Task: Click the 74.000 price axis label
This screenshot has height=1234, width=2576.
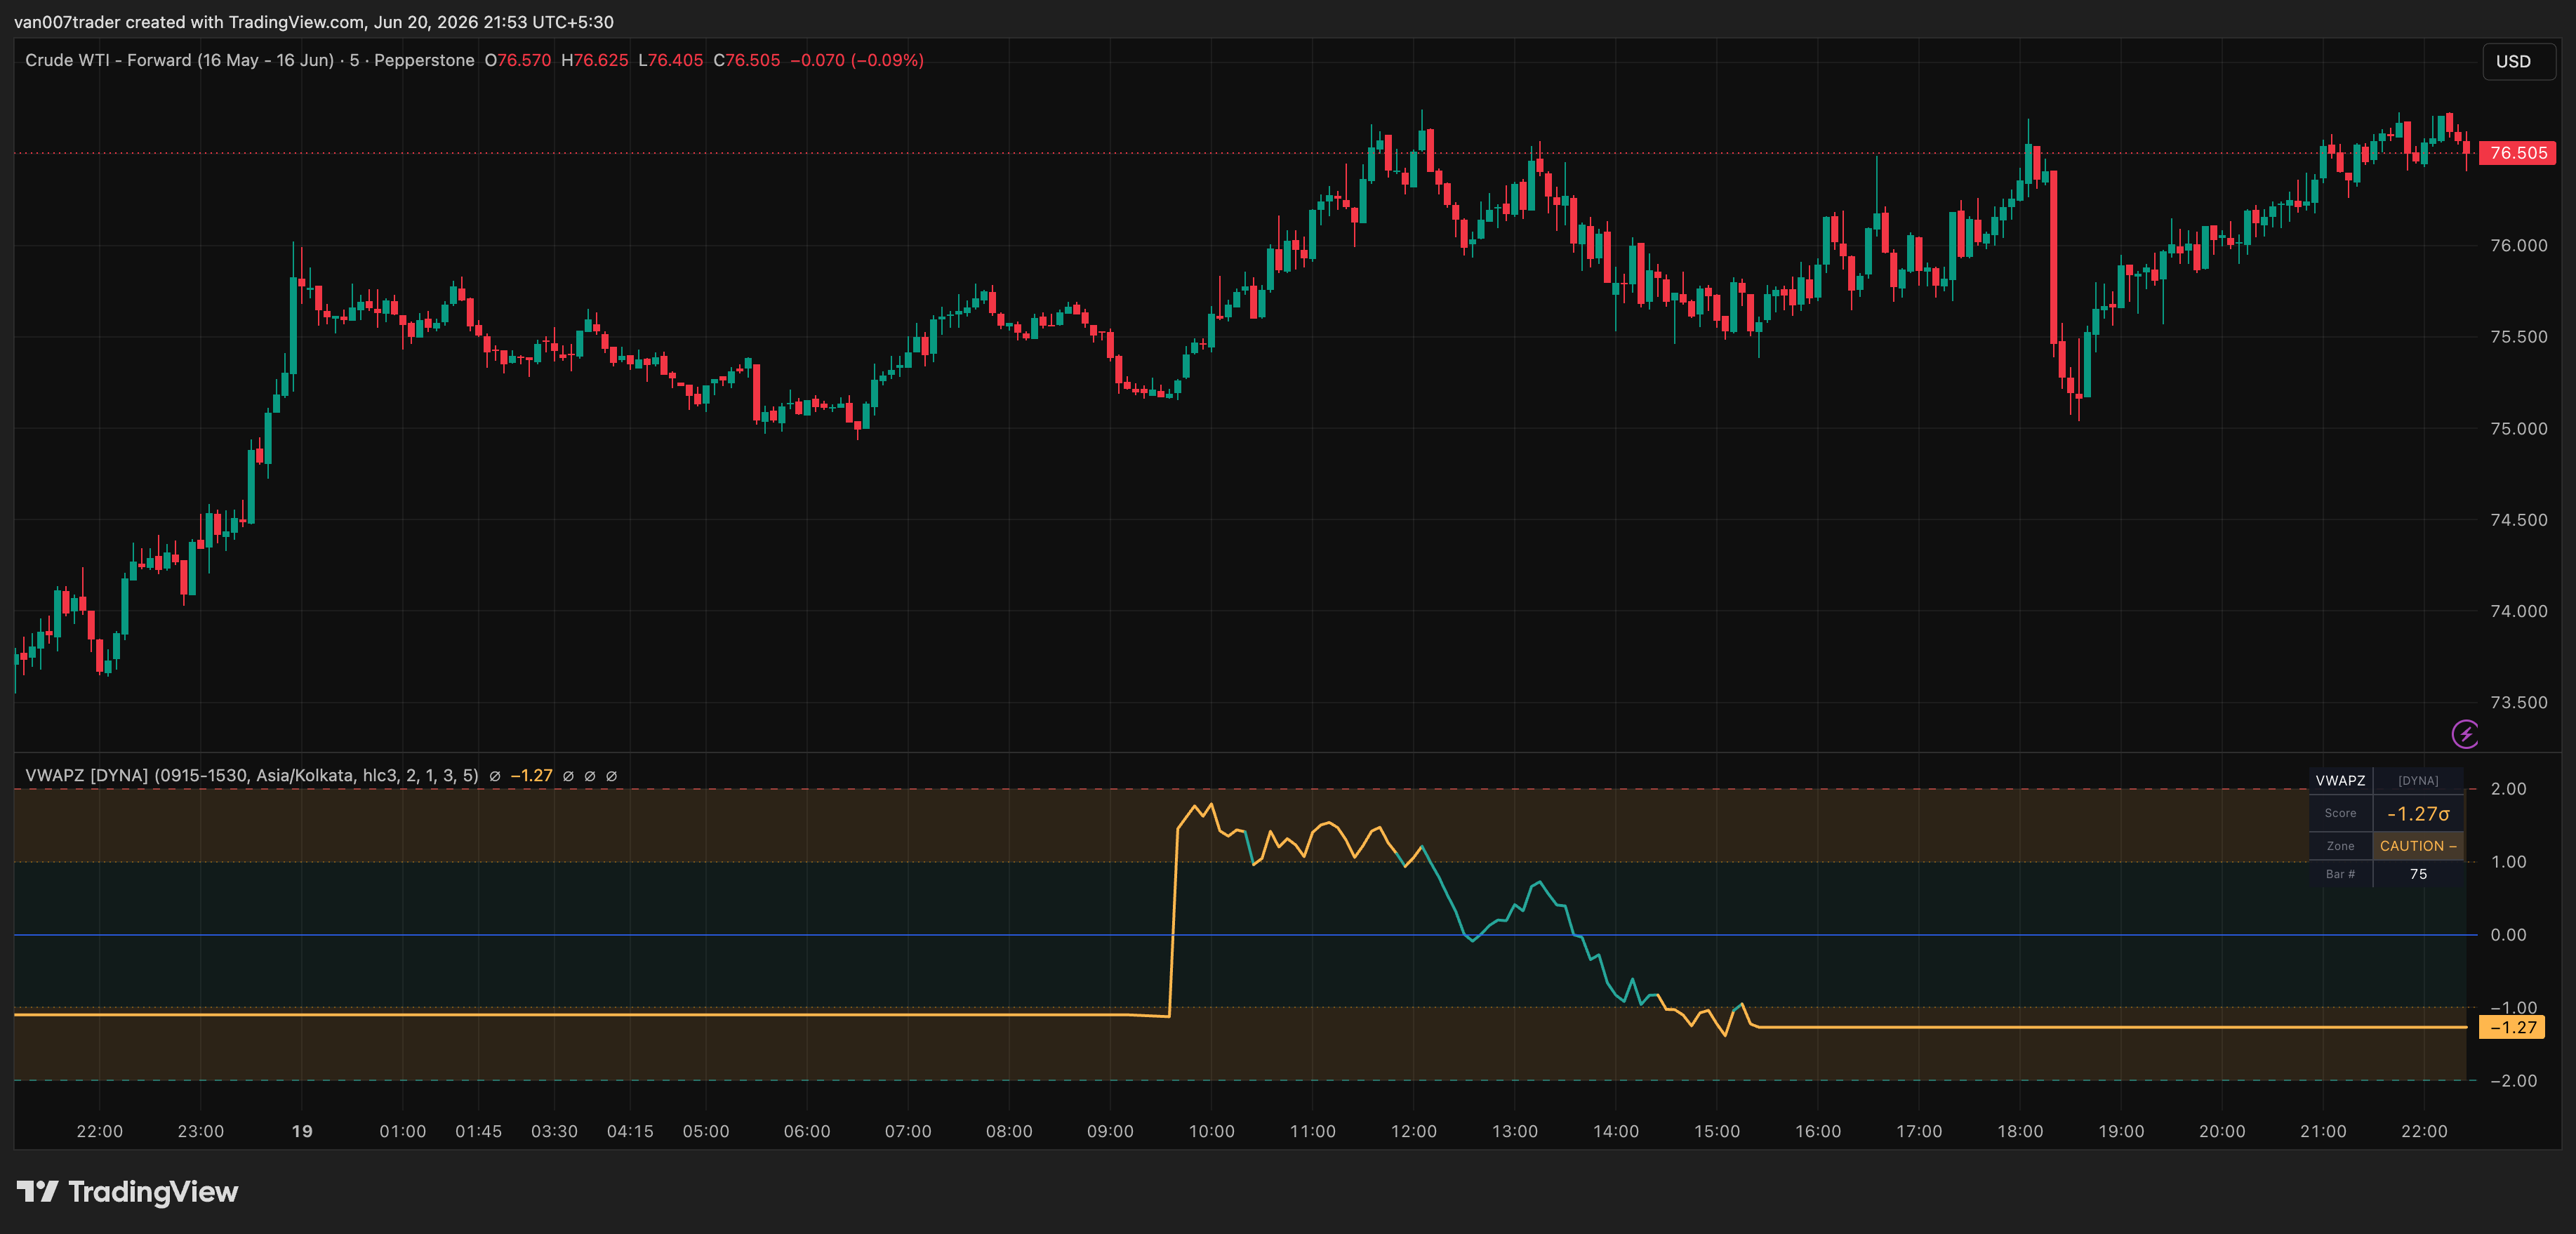Action: (2518, 611)
